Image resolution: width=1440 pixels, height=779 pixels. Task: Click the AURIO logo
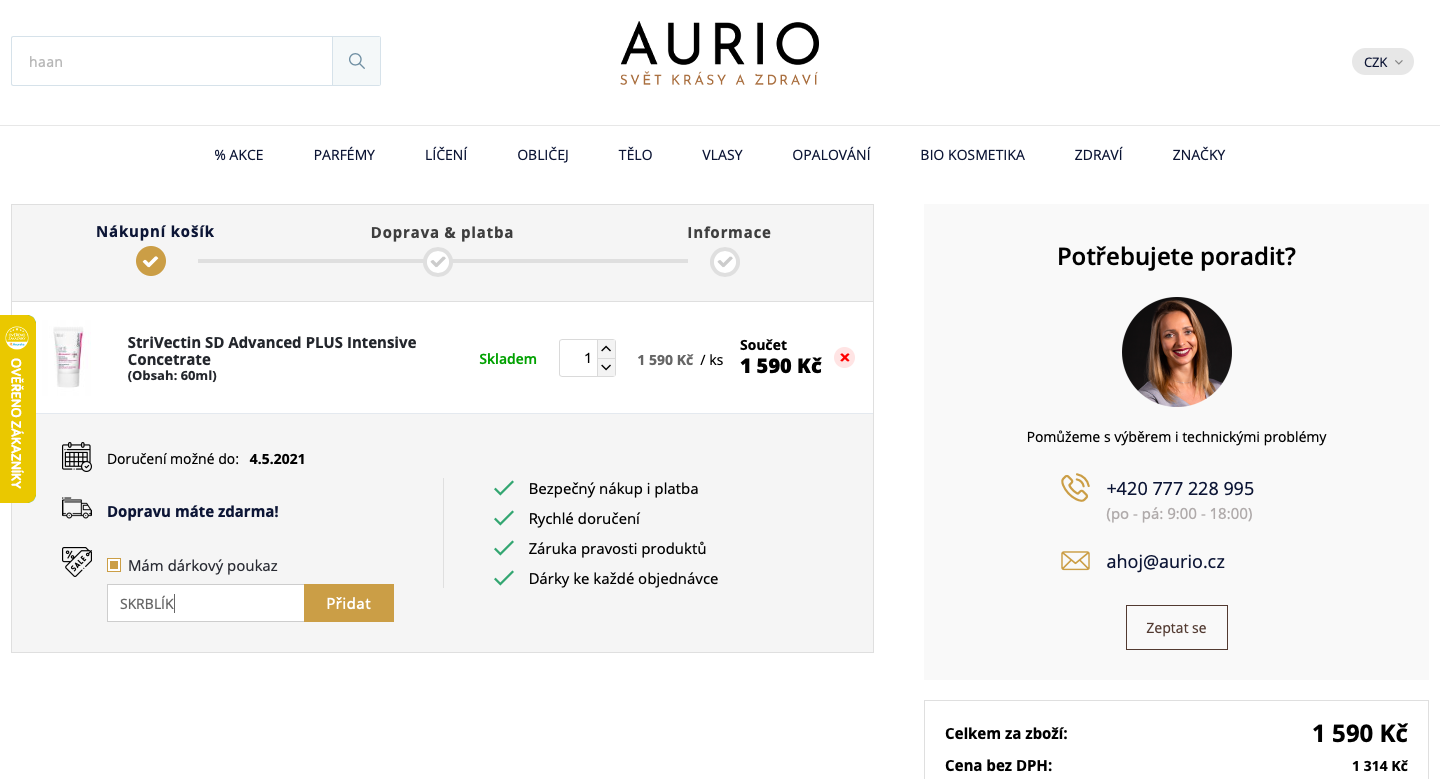[719, 54]
